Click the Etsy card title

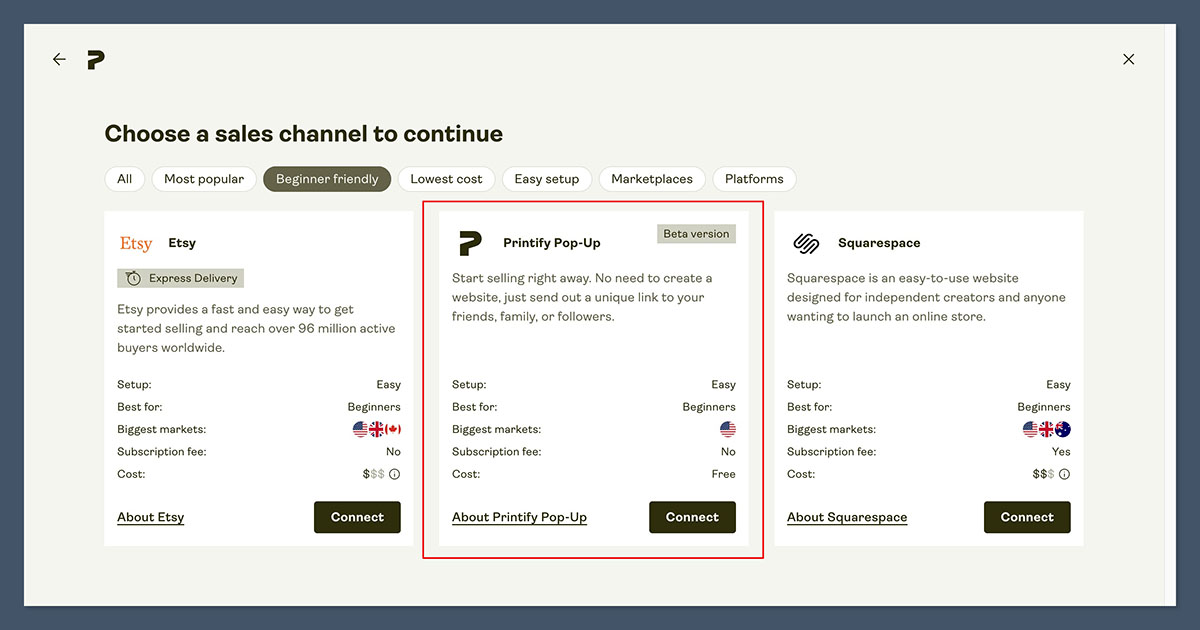click(x=182, y=243)
